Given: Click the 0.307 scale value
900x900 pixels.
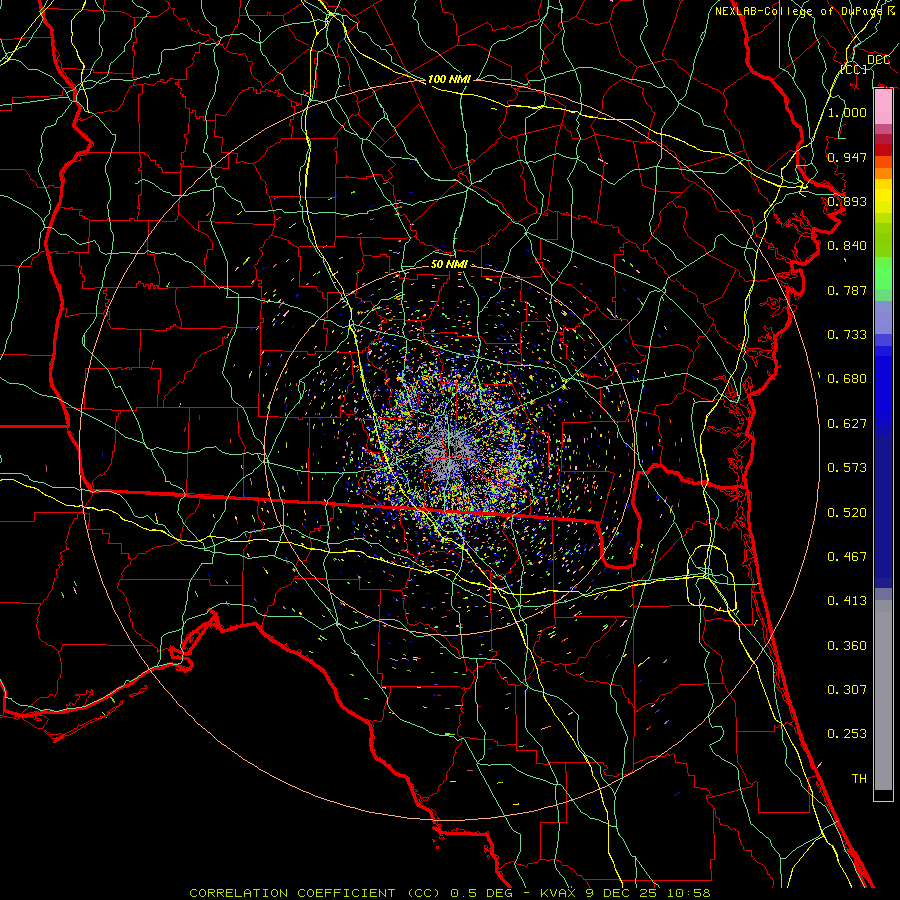Looking at the screenshot, I should click(x=847, y=690).
